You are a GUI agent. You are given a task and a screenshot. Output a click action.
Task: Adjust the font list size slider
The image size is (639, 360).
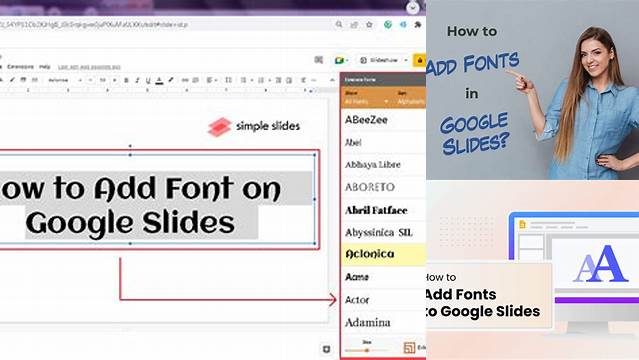(367, 350)
